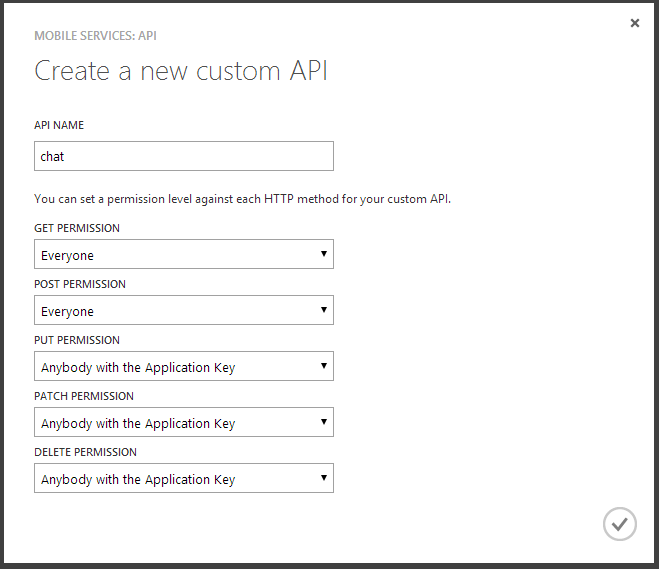The image size is (659, 569).
Task: Open the DELETE permission dropdown
Action: 183,479
